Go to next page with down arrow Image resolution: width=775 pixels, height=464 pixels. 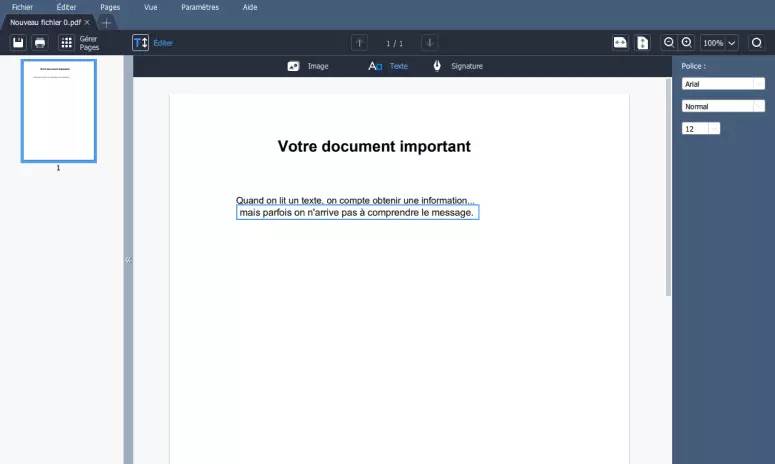pyautogui.click(x=430, y=43)
